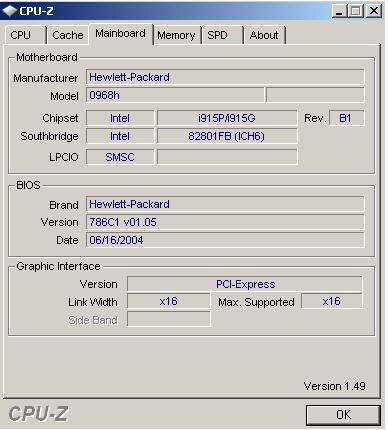
Task: Click the Link Width label
Action: tap(93, 302)
